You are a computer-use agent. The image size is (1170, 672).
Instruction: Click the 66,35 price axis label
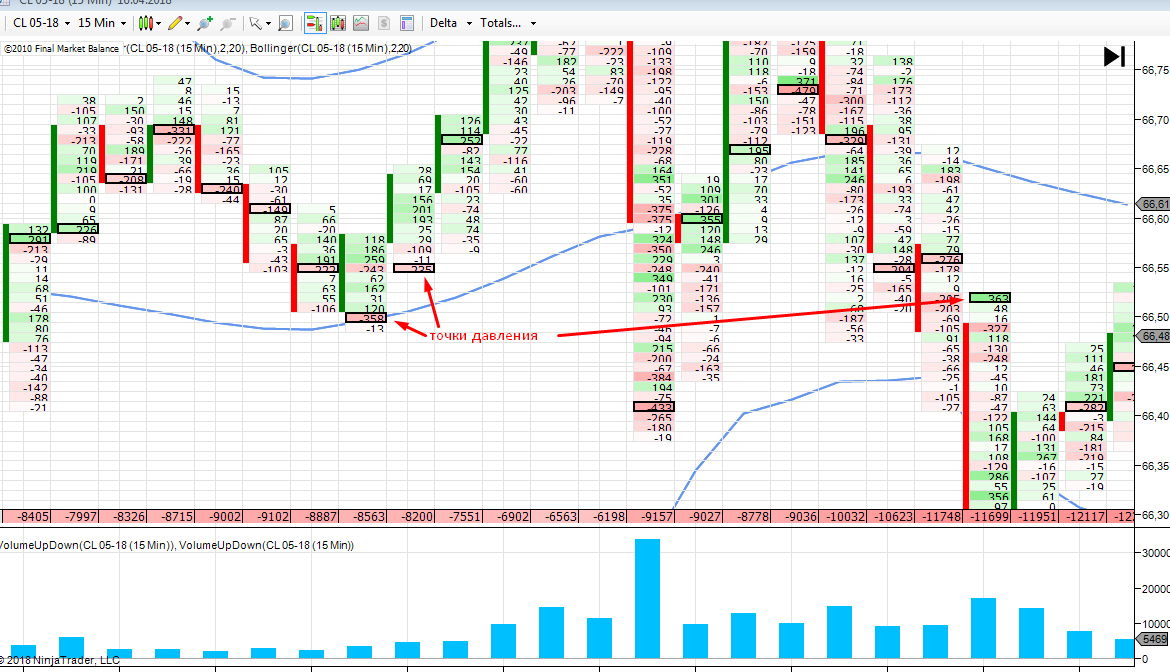(x=1155, y=466)
